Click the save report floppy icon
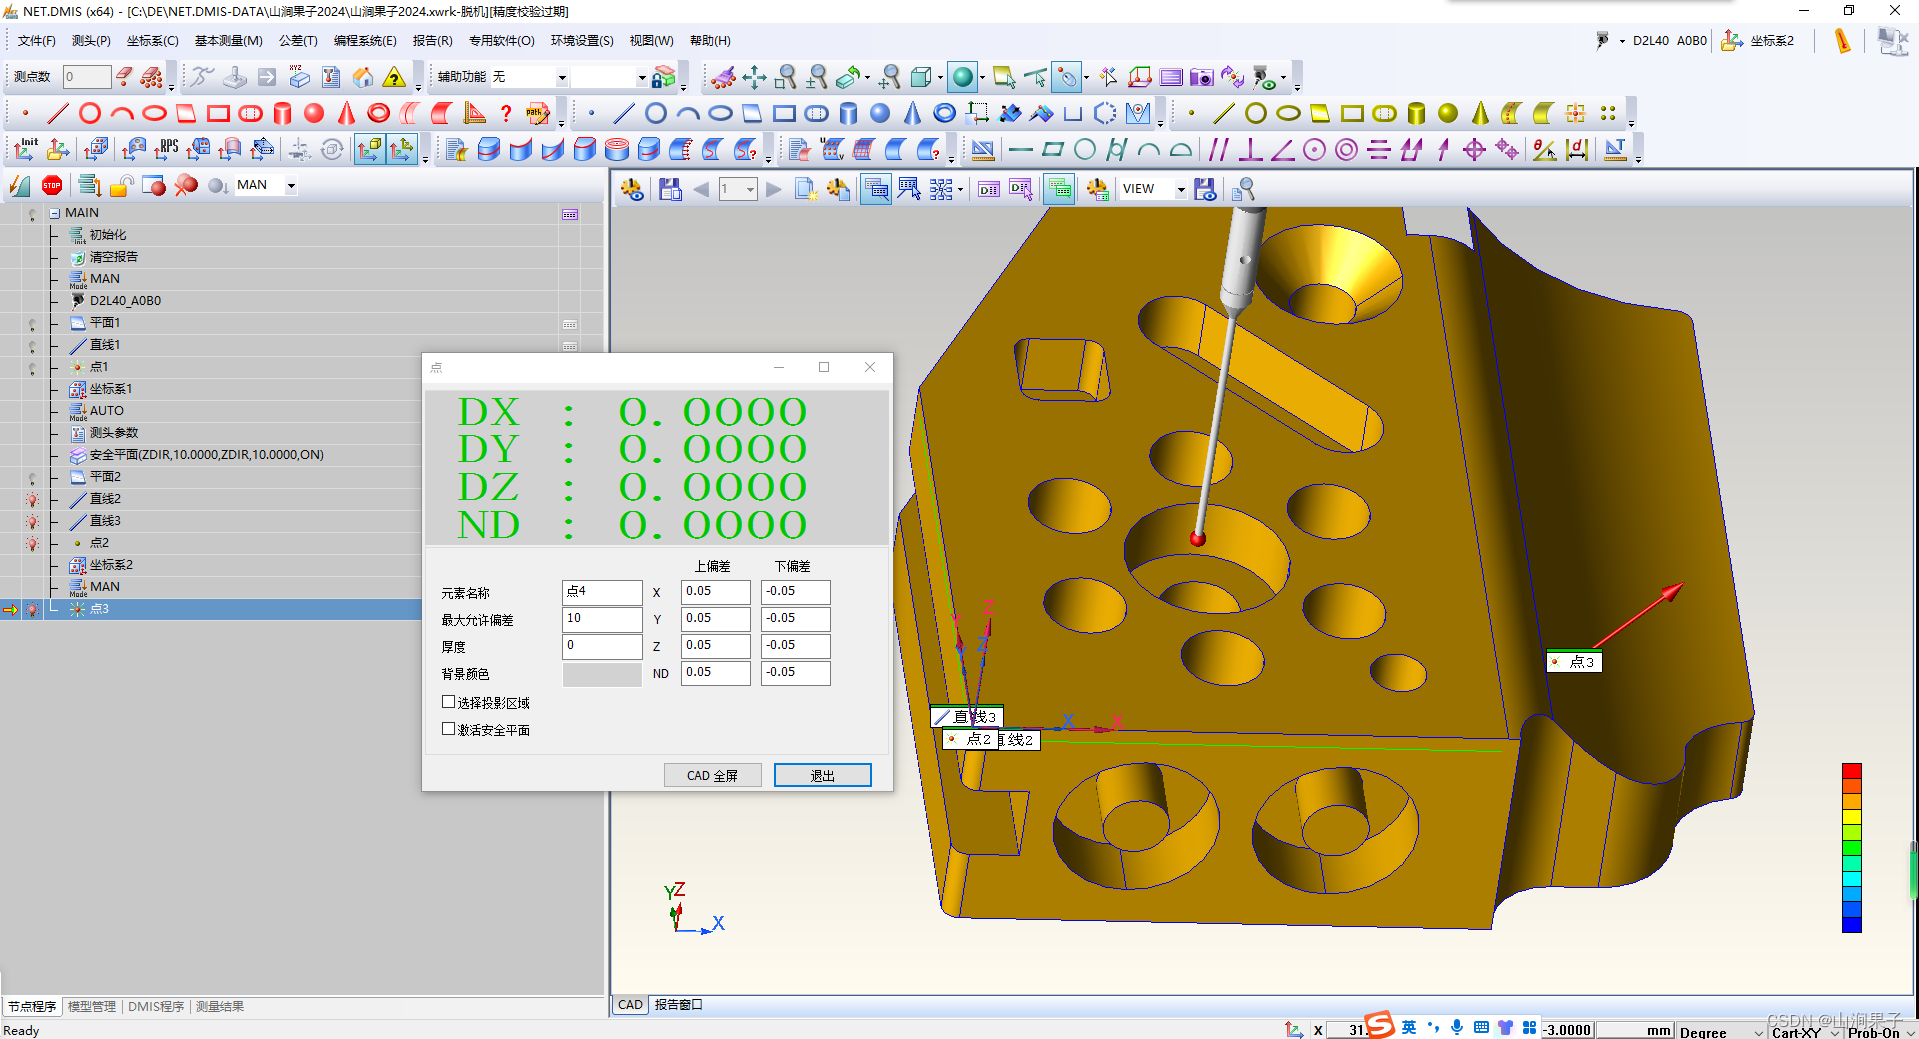Viewport: 1919px width, 1039px height. click(x=670, y=189)
